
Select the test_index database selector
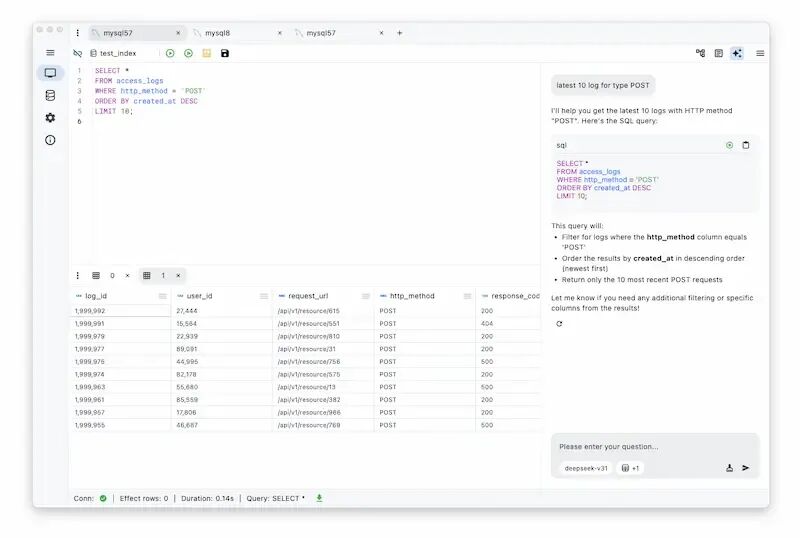pos(113,53)
